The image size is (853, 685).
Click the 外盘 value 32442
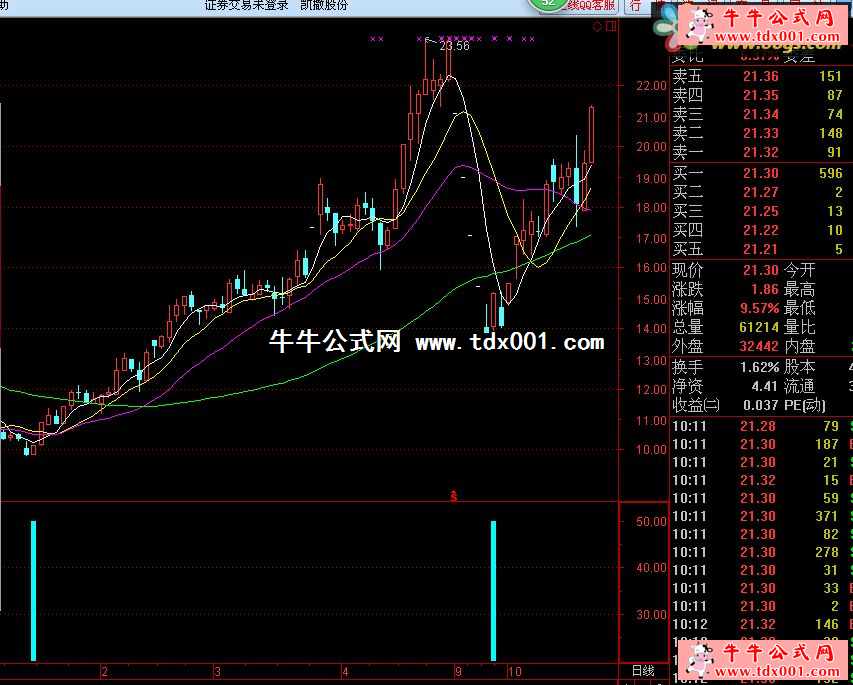tap(759, 346)
